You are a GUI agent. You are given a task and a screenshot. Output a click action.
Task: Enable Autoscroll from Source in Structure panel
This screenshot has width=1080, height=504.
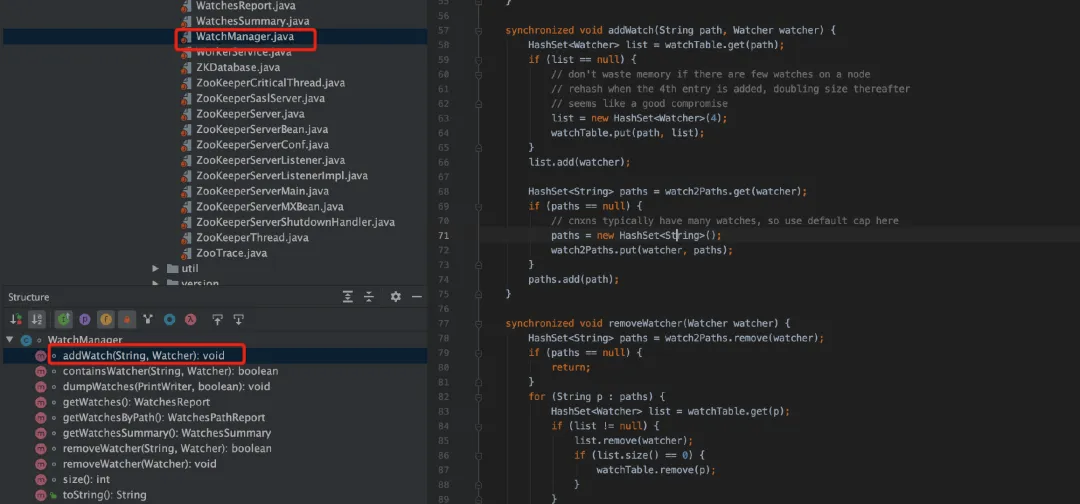[238, 319]
